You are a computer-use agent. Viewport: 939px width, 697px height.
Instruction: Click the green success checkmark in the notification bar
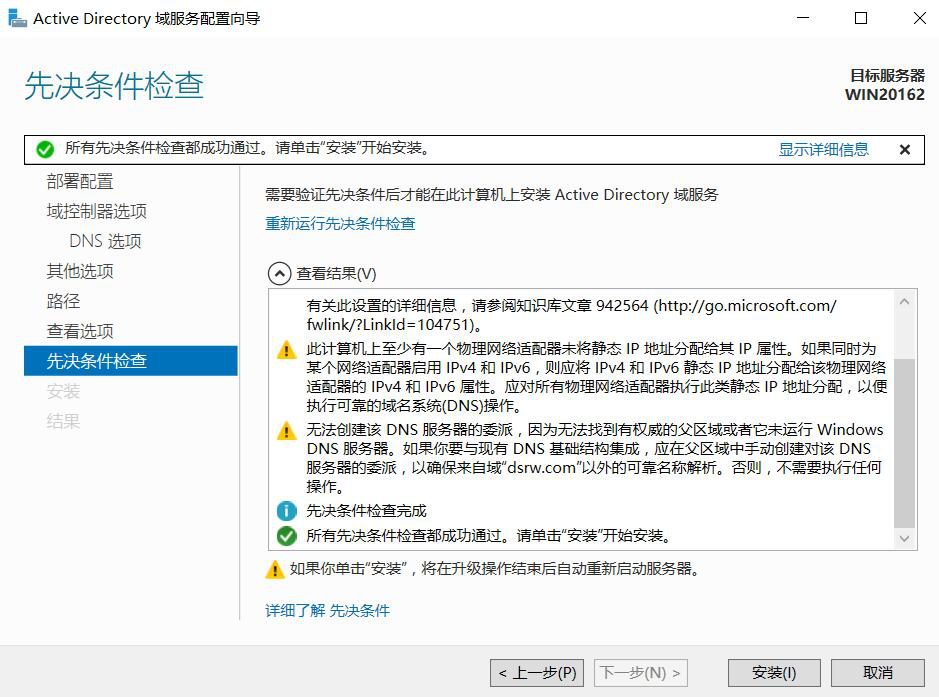click(x=45, y=149)
